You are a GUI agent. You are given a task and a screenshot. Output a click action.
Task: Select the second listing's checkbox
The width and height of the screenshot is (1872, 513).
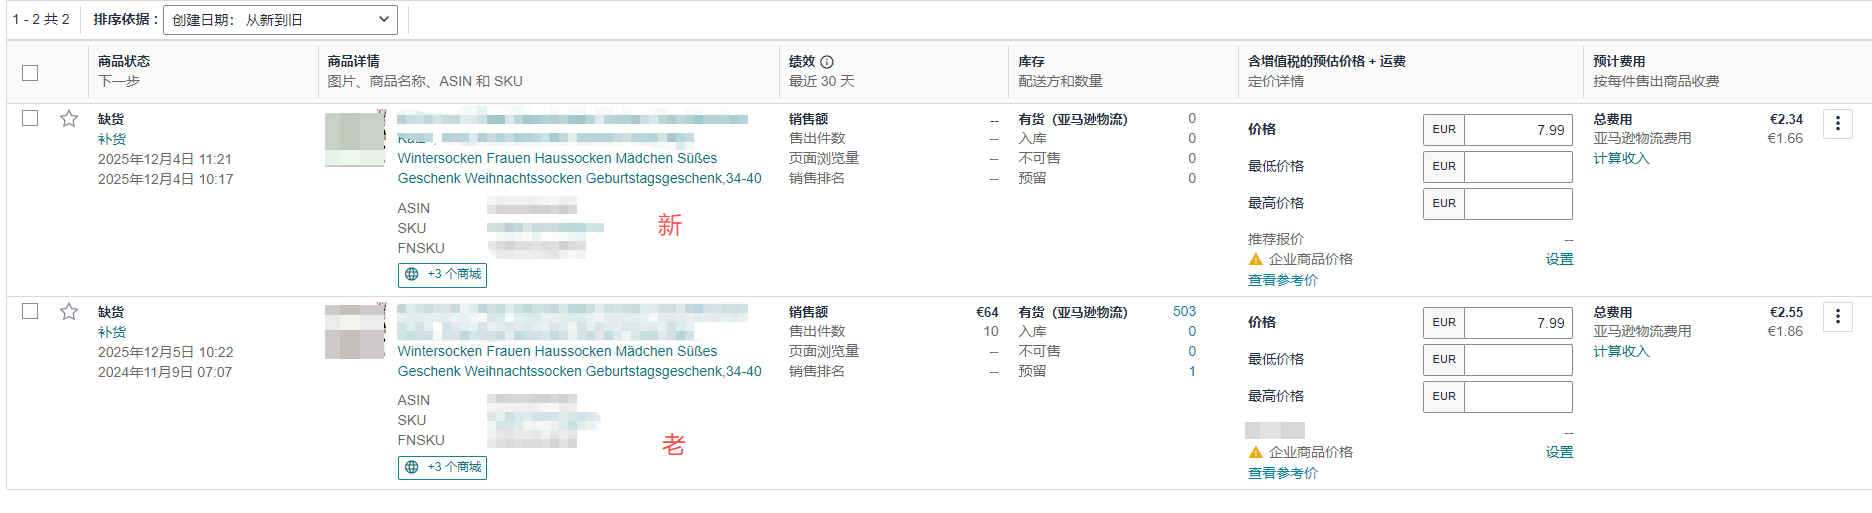[30, 311]
